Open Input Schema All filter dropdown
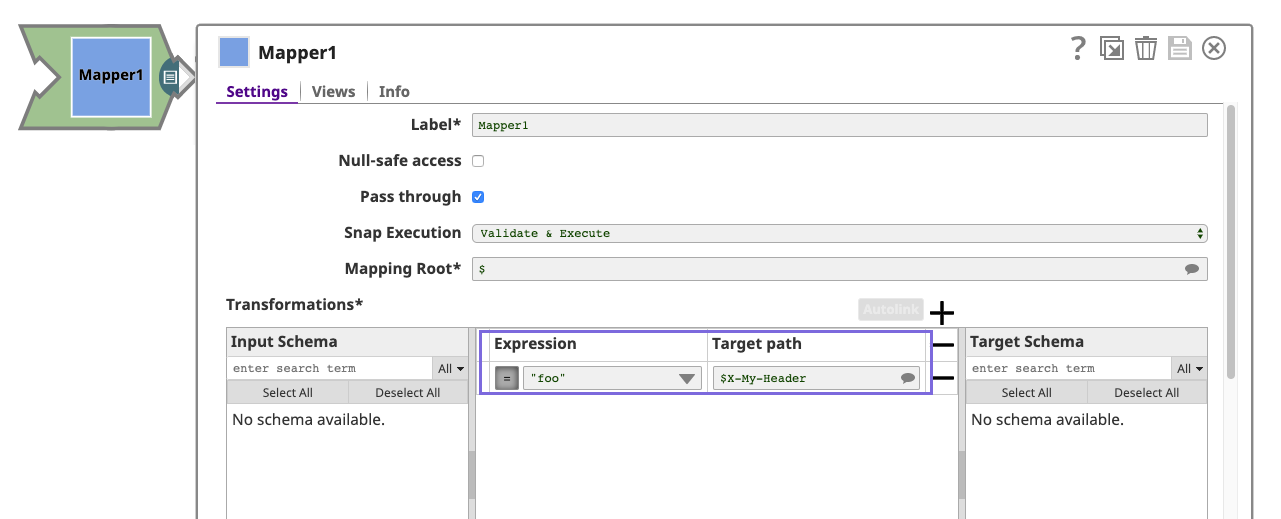 pos(451,369)
